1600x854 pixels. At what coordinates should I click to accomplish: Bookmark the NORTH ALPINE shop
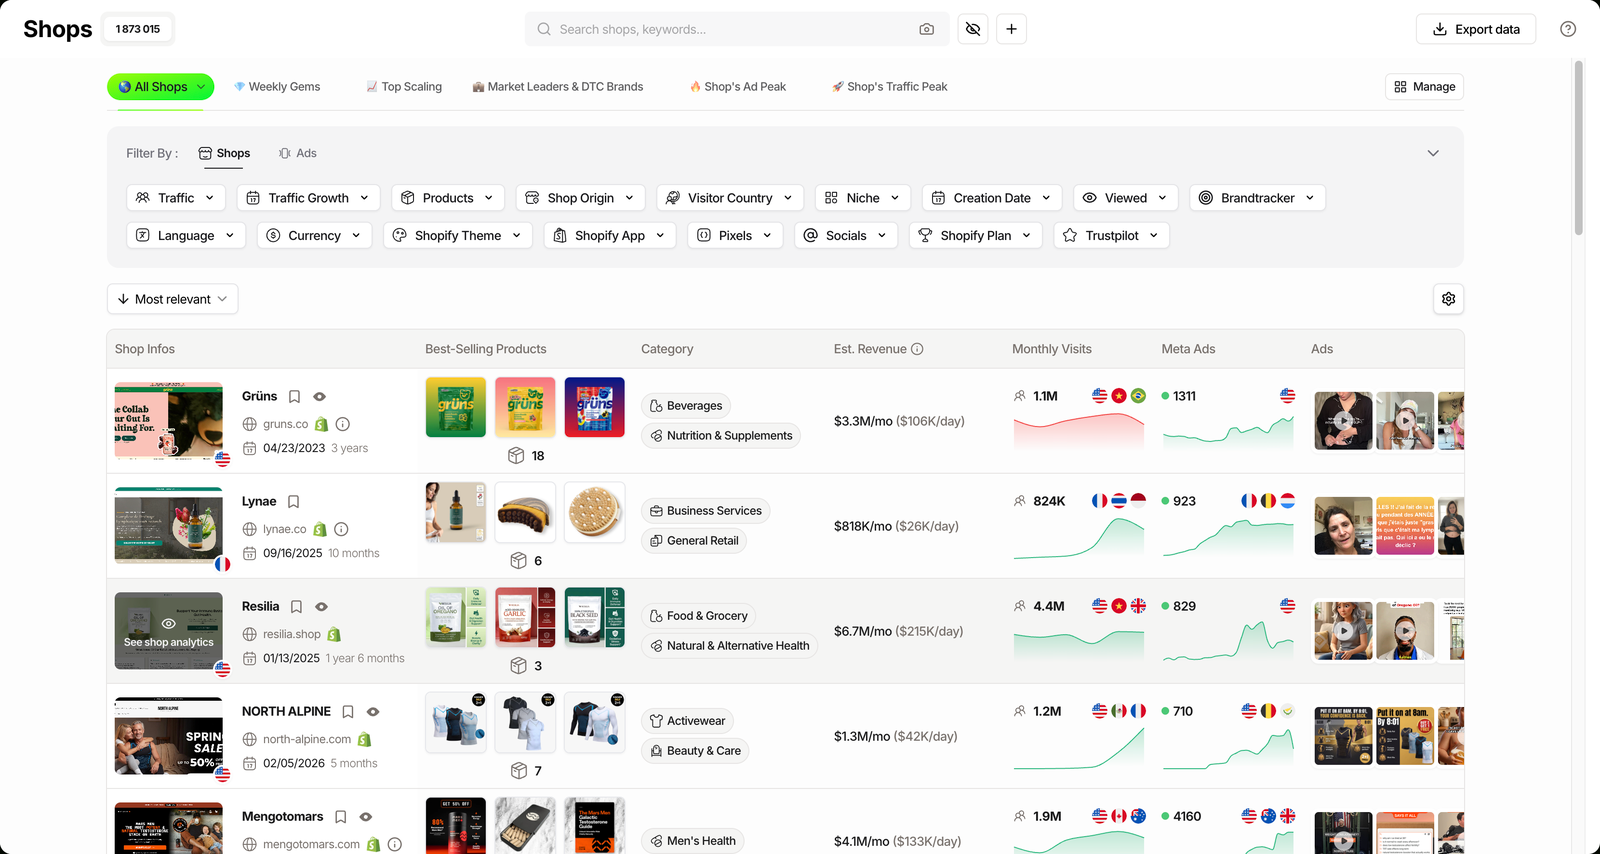point(348,712)
